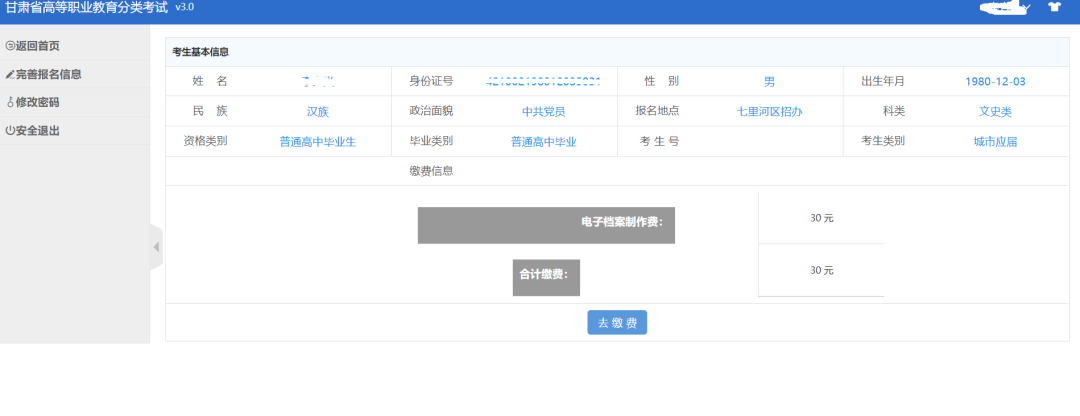Click the 七里河区招办 registration location value
Image resolution: width=1080 pixels, height=416 pixels.
coord(769,112)
